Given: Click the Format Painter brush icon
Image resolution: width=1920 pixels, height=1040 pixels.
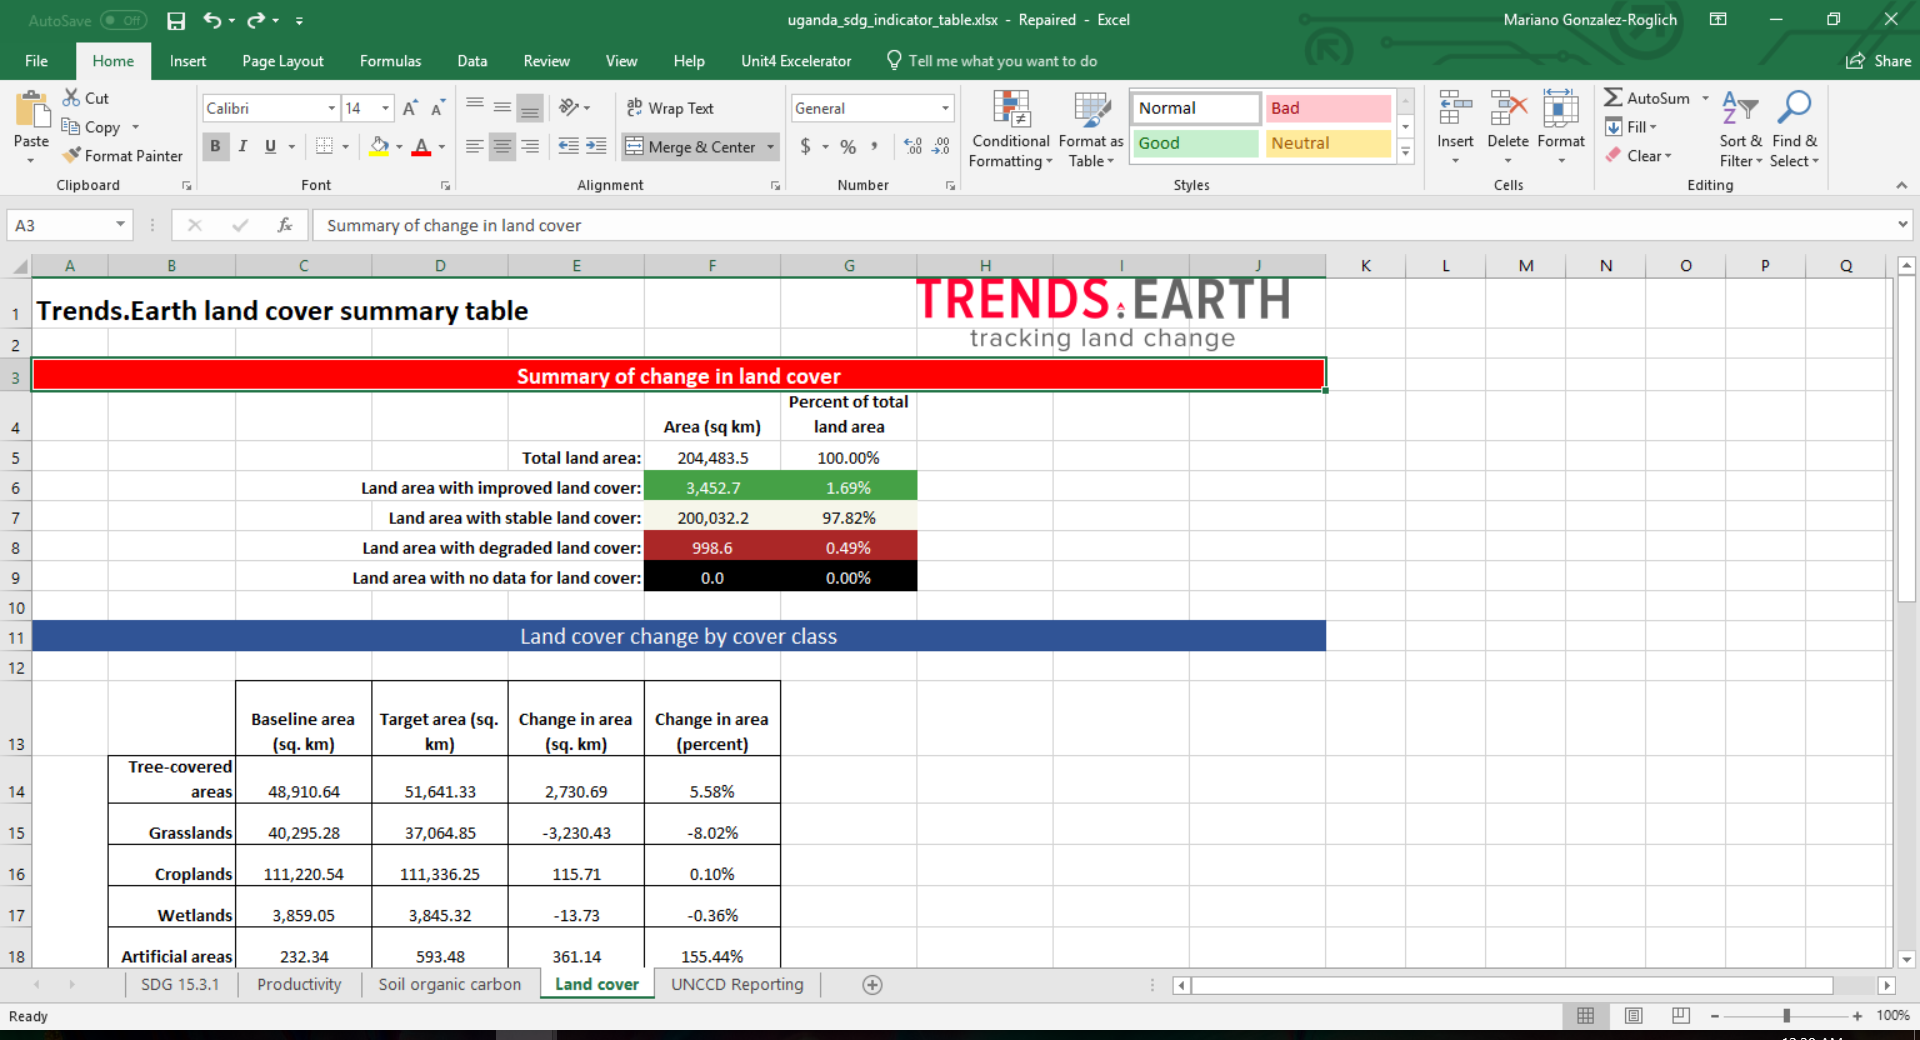Looking at the screenshot, I should click(71, 156).
